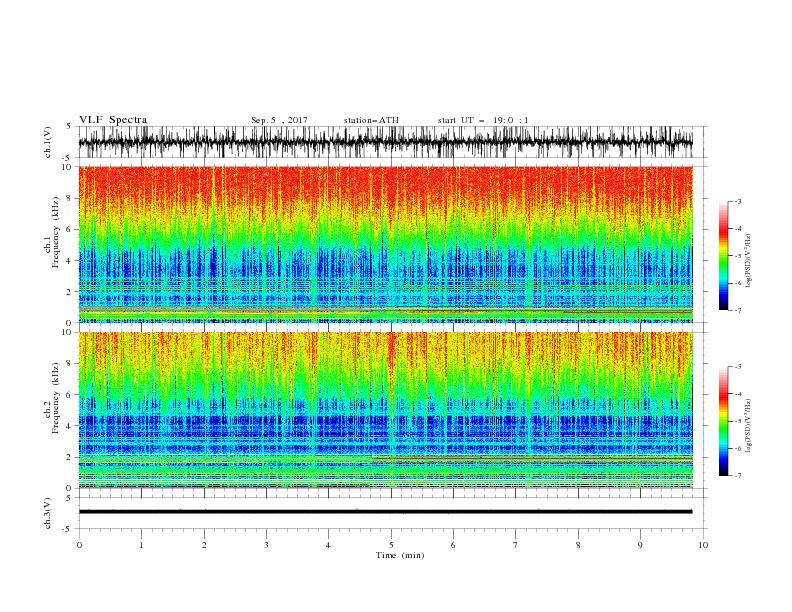Click the '2' frequency tick of ch.2 spectrogram
The height and width of the screenshot is (612, 792).
point(70,457)
